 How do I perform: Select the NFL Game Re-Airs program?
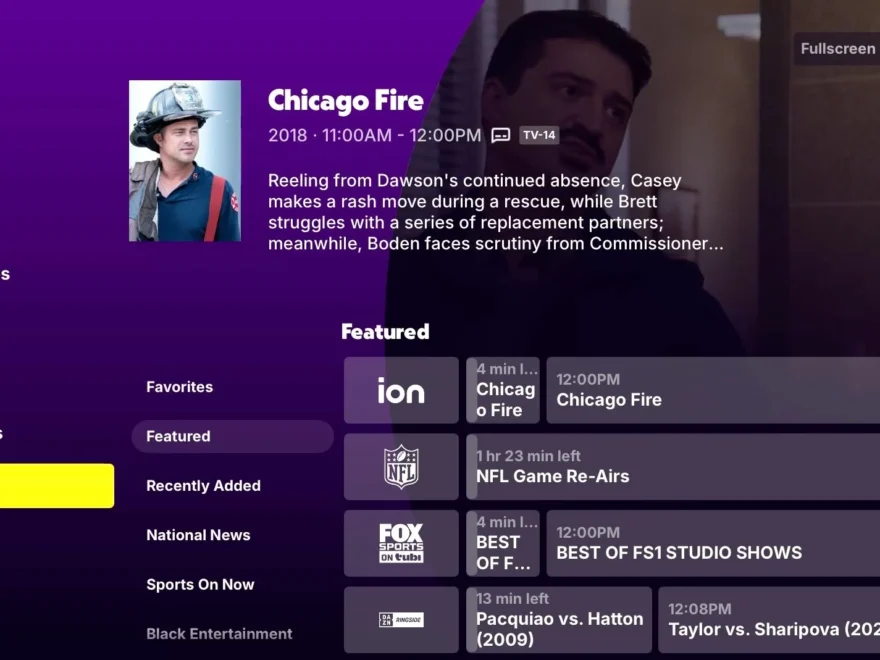pos(673,466)
